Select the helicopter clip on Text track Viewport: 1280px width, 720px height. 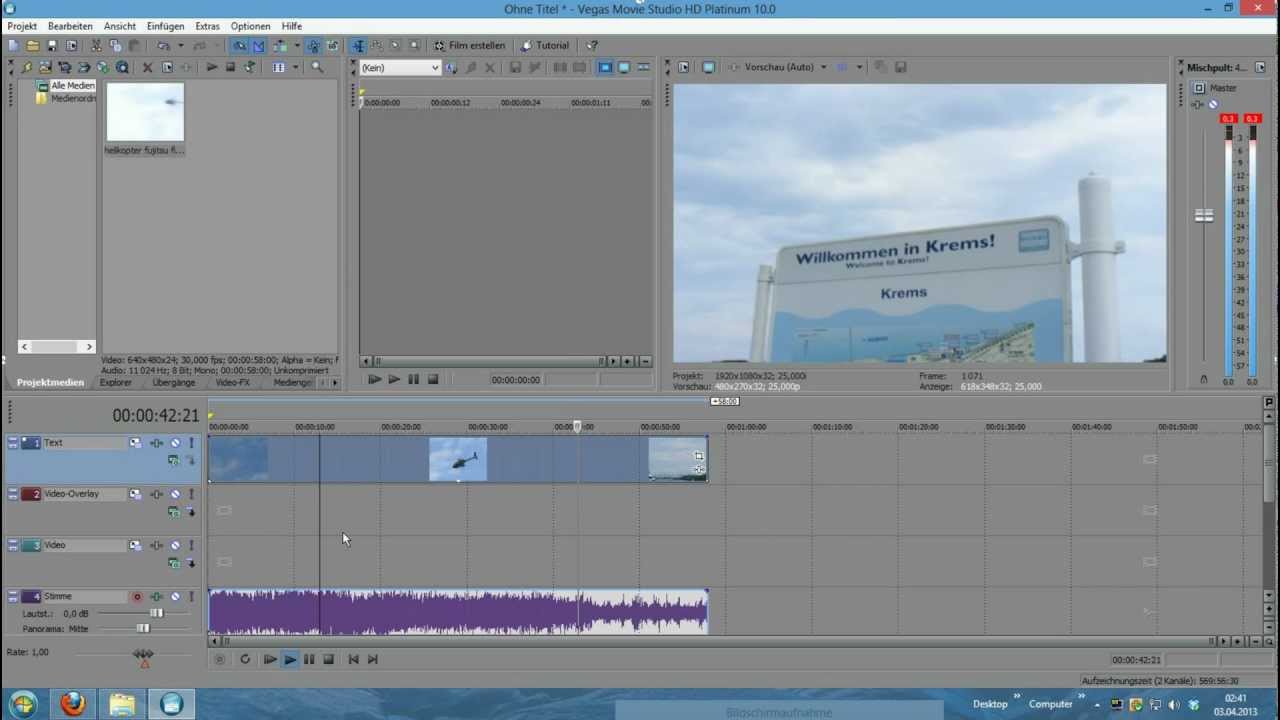[x=458, y=459]
